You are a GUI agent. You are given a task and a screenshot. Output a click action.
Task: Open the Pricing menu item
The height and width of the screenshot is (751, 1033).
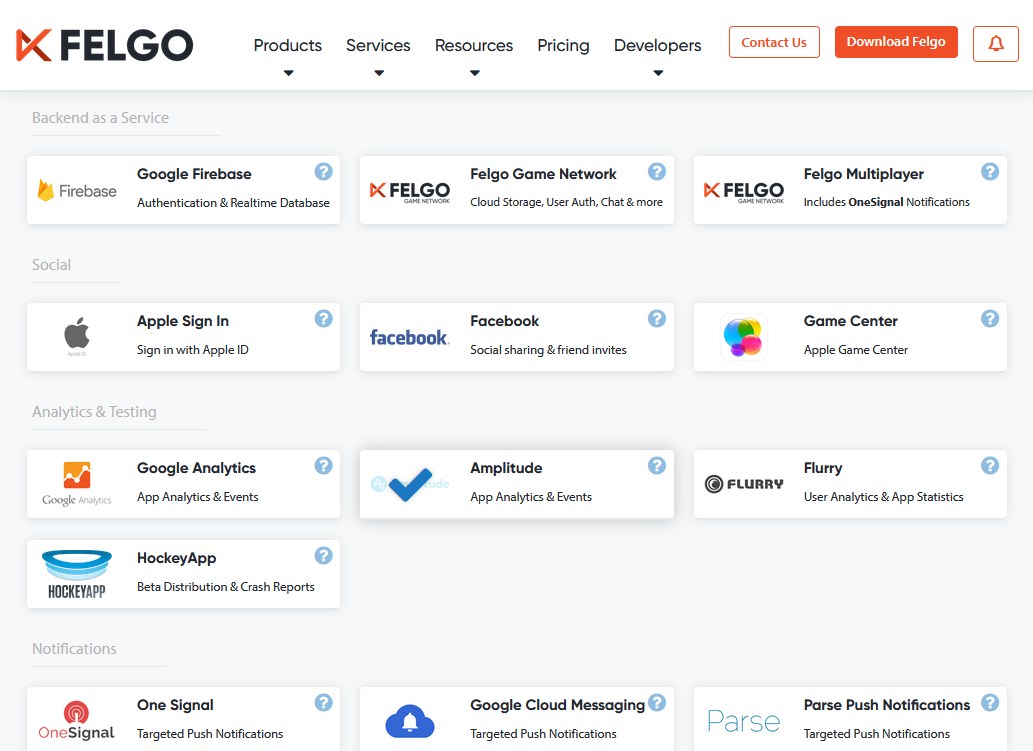click(x=562, y=45)
